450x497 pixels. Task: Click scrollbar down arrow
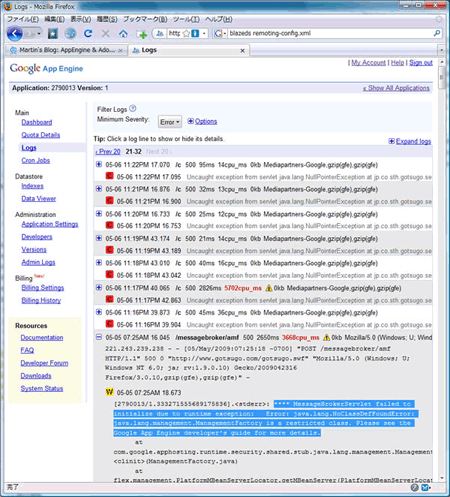click(442, 478)
